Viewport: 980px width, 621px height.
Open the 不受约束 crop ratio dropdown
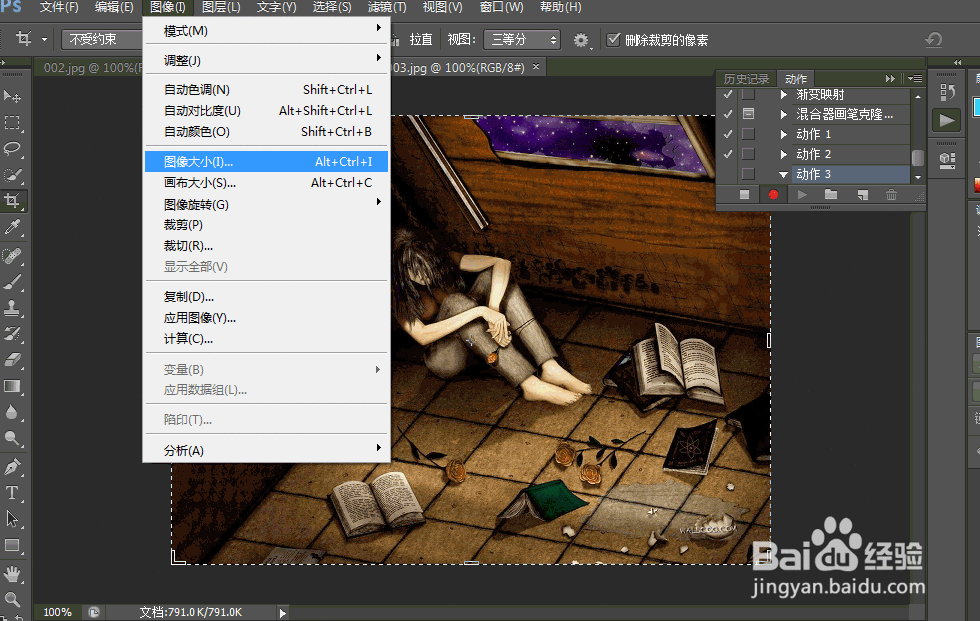[x=102, y=39]
